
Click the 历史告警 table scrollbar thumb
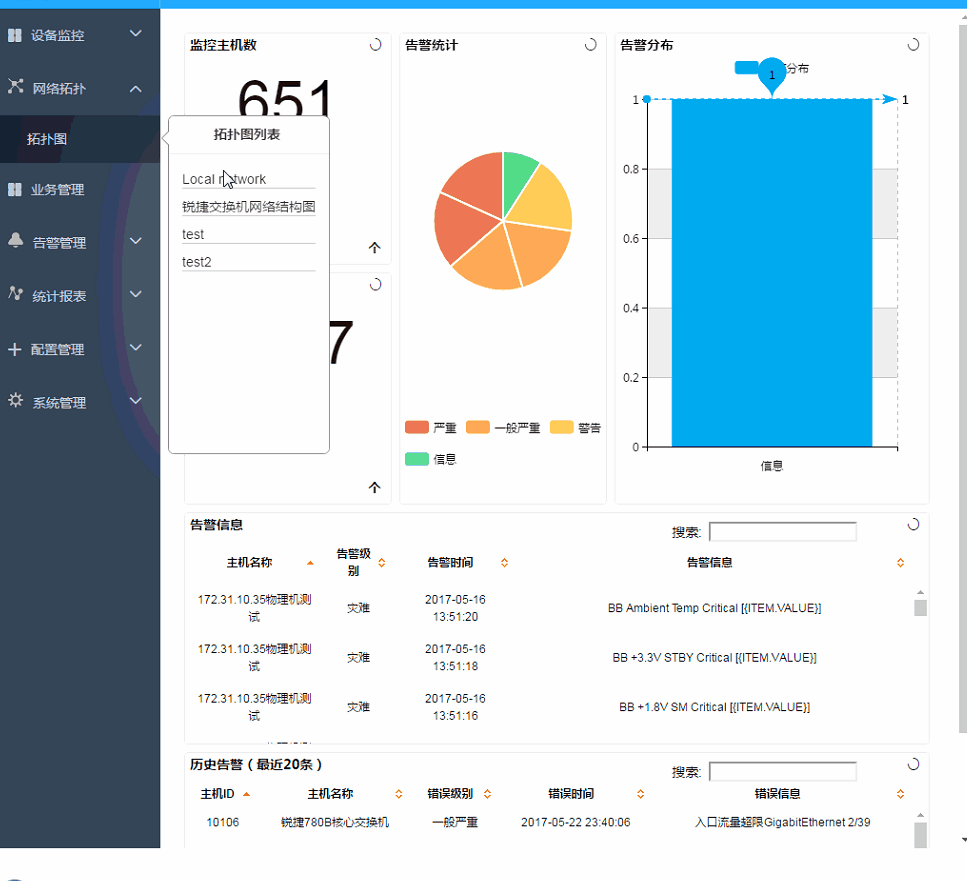[x=920, y=835]
